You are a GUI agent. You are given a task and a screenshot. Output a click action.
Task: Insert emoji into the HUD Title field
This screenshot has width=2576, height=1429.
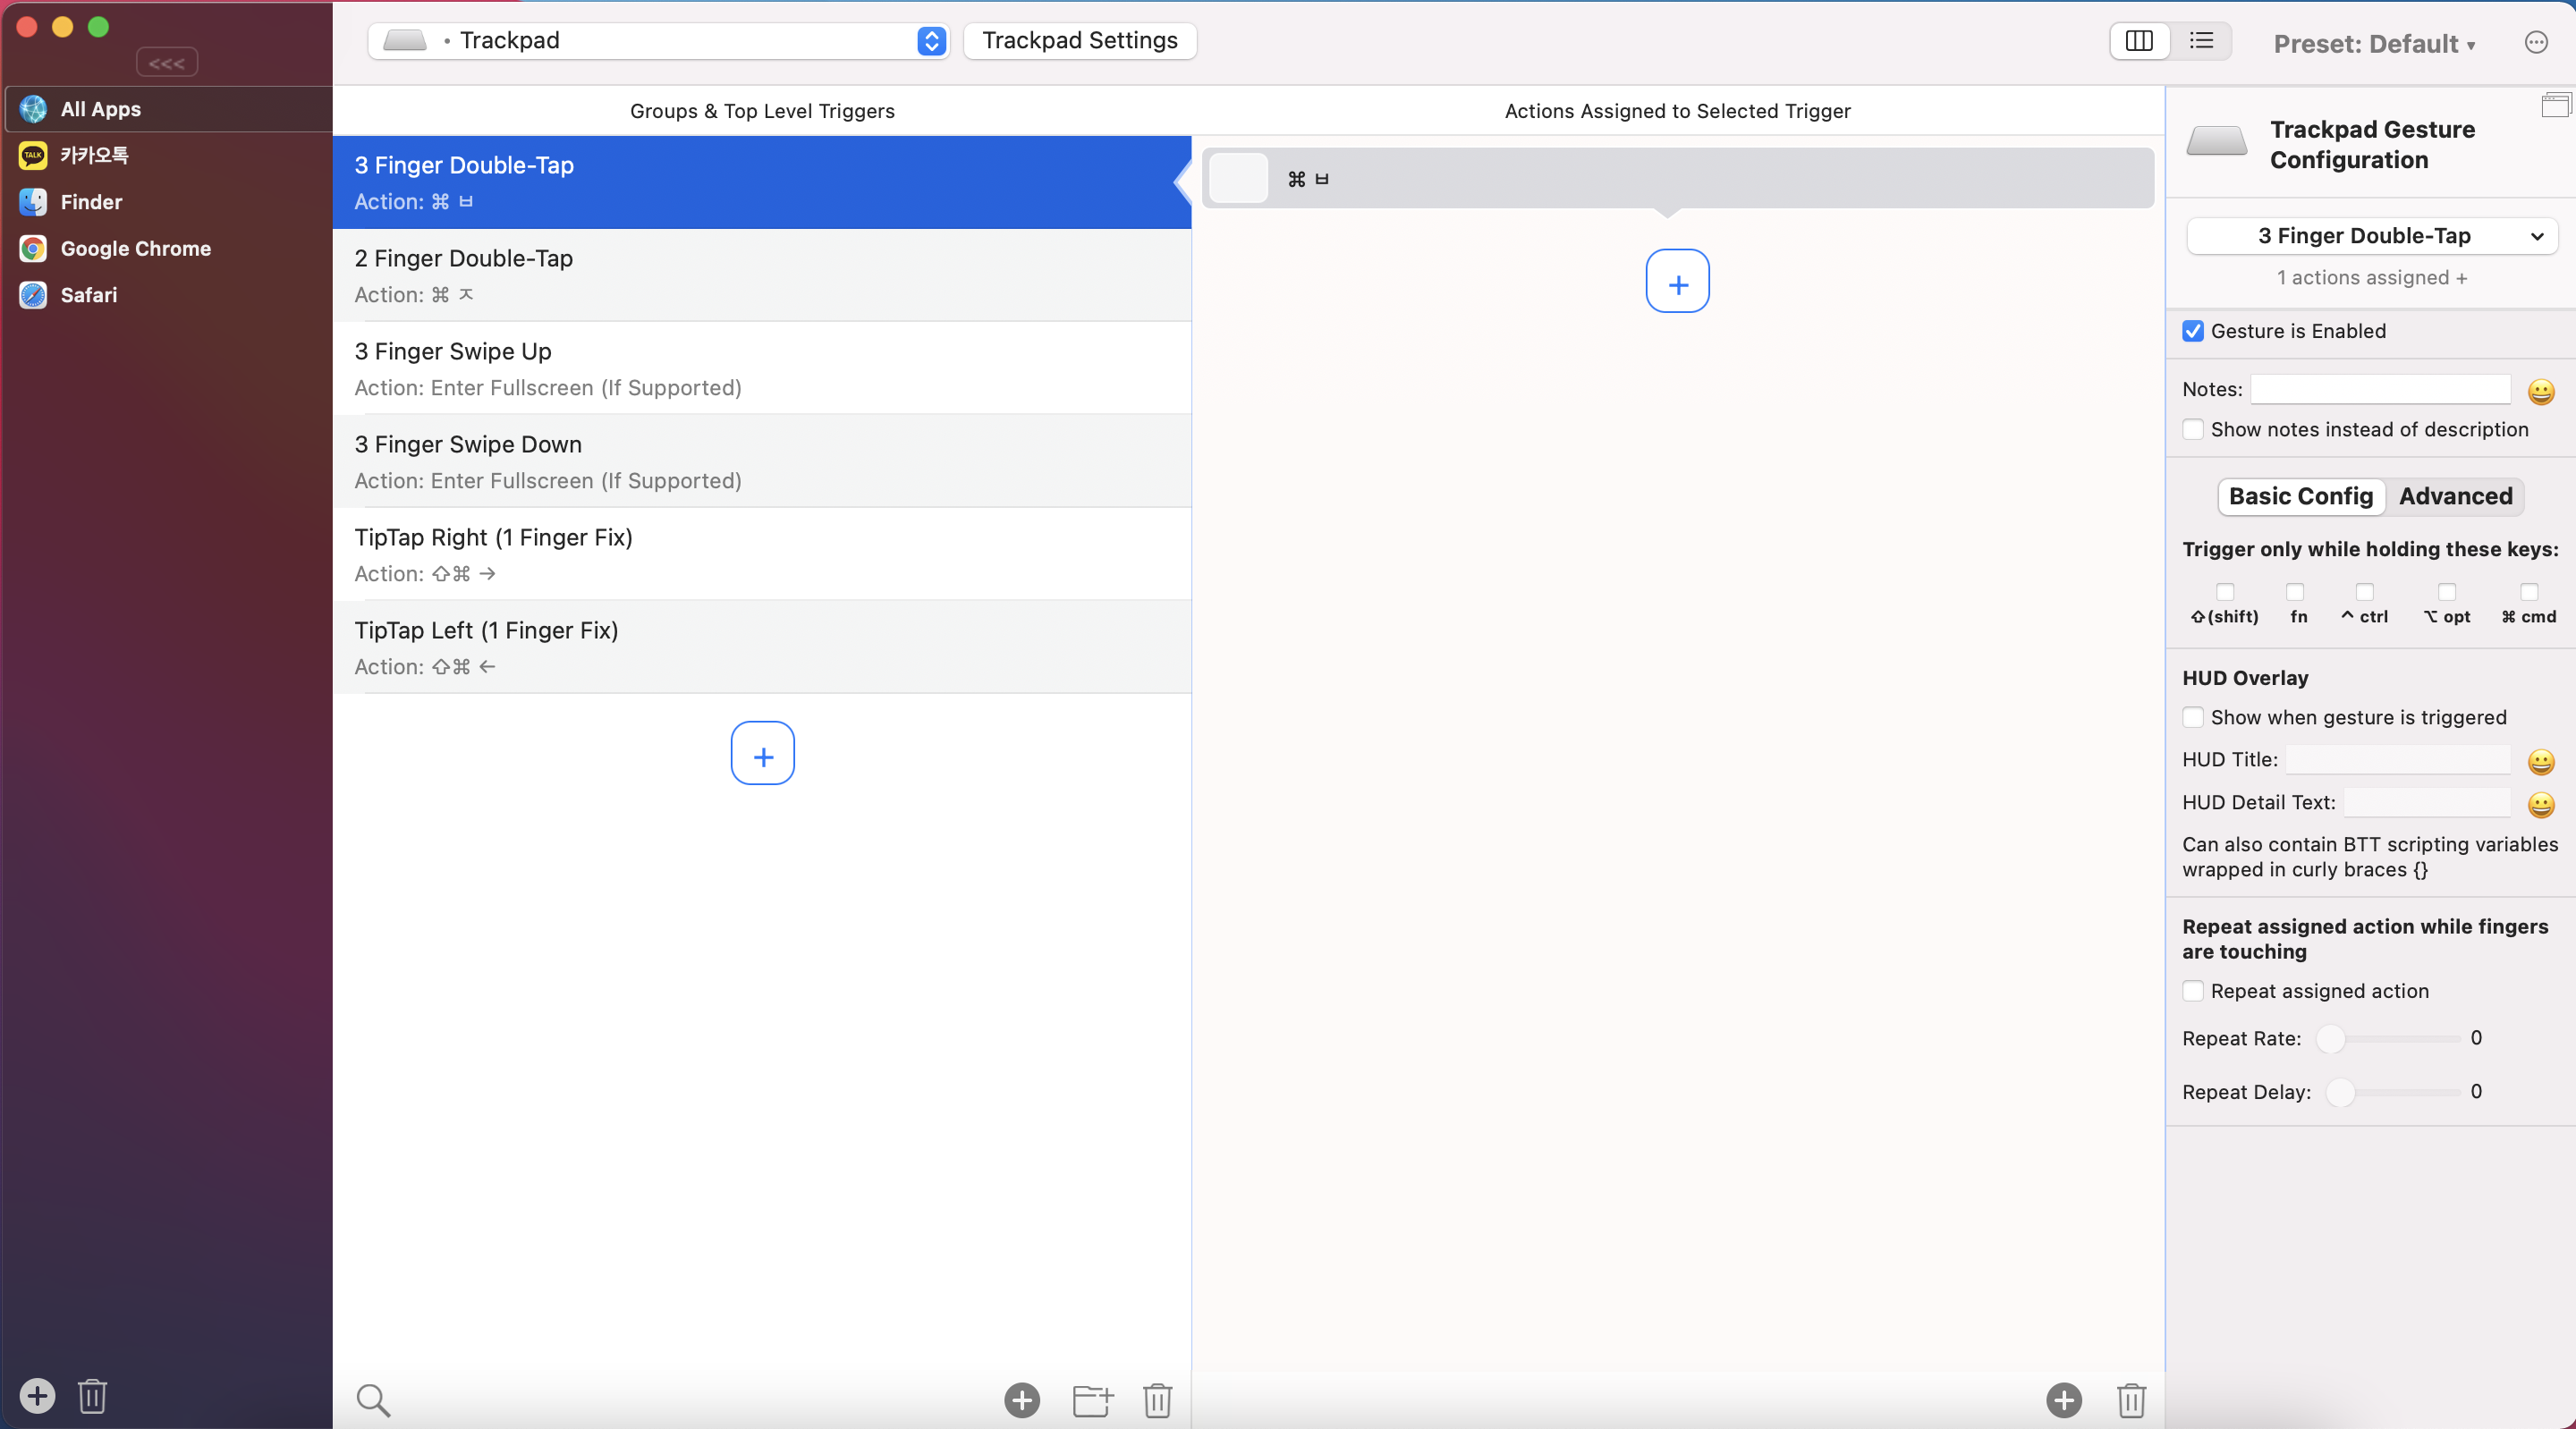(x=2541, y=762)
